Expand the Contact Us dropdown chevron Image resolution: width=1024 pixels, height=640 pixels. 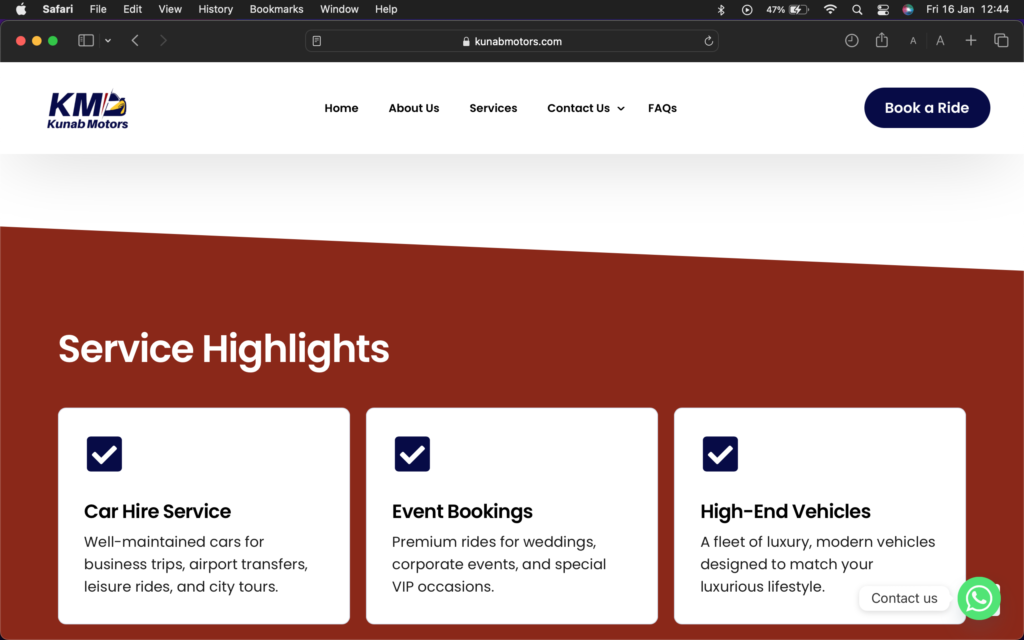[x=621, y=109]
